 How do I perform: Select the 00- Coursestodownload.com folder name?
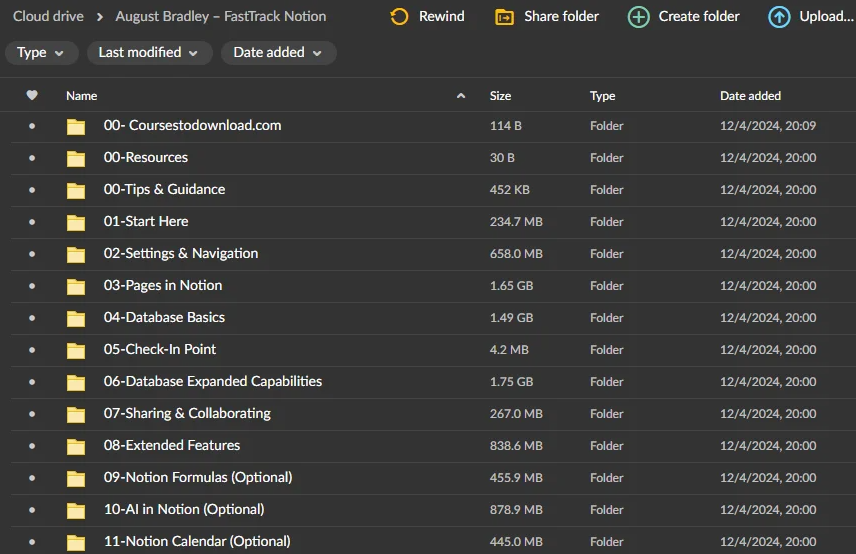coord(192,125)
